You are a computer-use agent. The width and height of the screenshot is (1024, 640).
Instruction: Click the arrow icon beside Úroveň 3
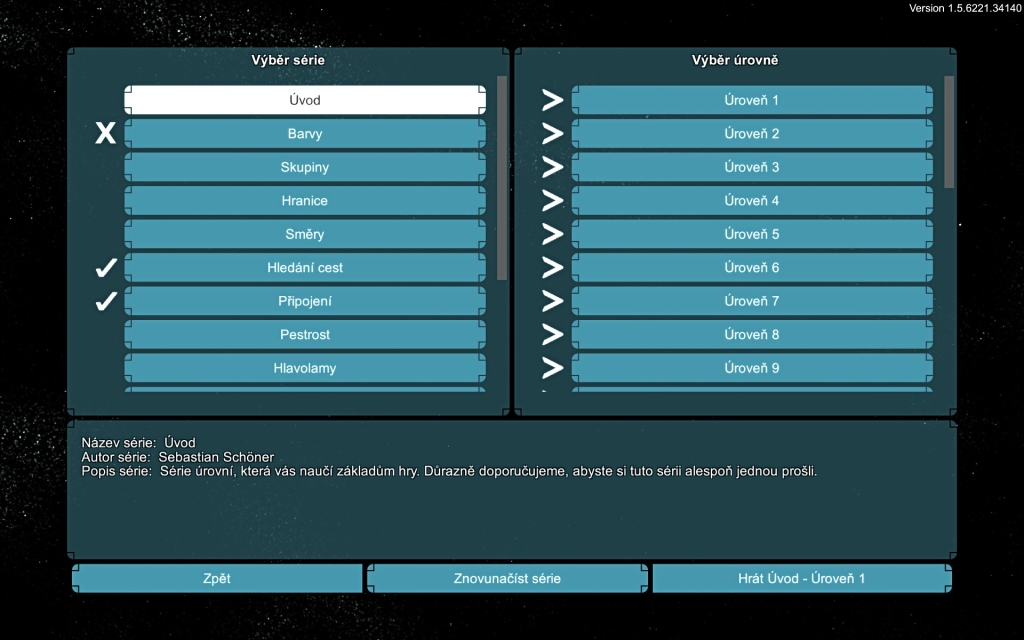pos(552,167)
